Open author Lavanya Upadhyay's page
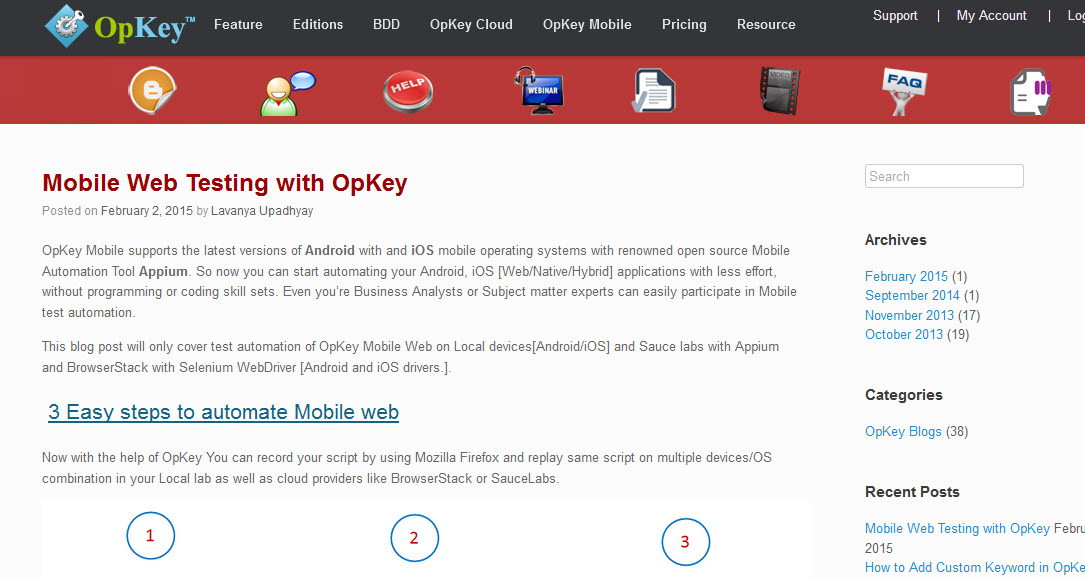 click(262, 210)
